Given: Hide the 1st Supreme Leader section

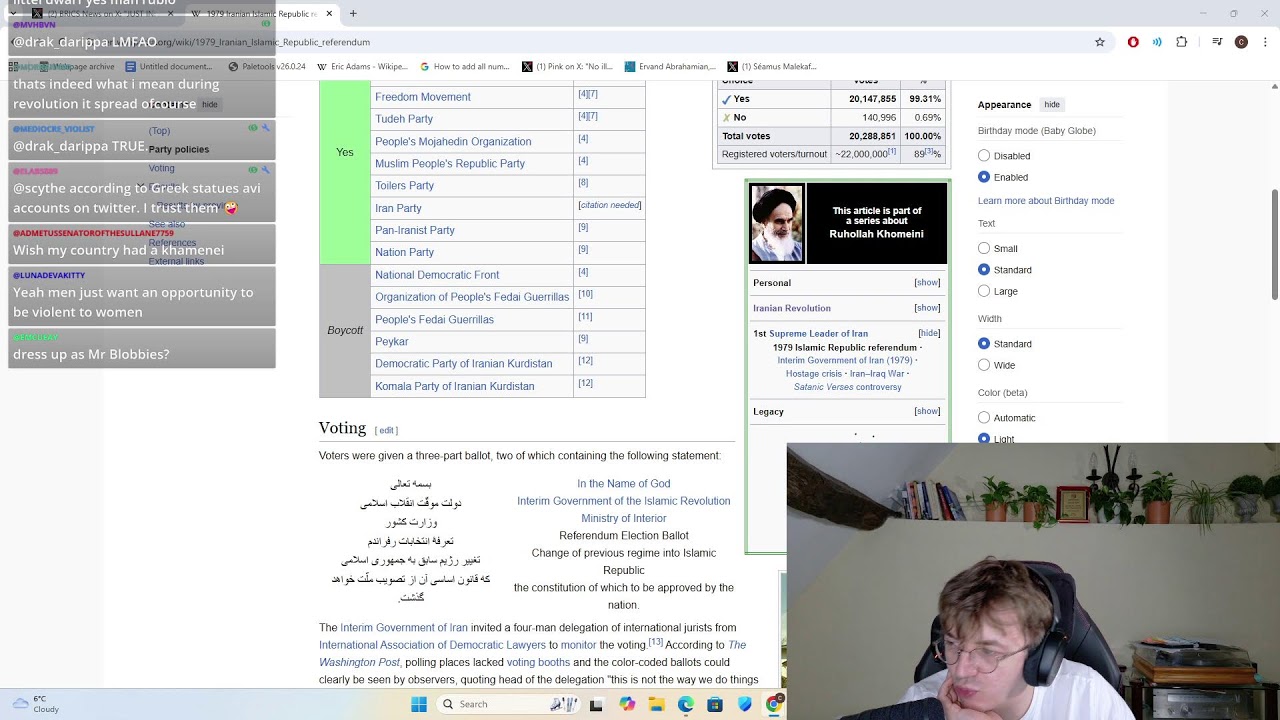Looking at the screenshot, I should (929, 333).
